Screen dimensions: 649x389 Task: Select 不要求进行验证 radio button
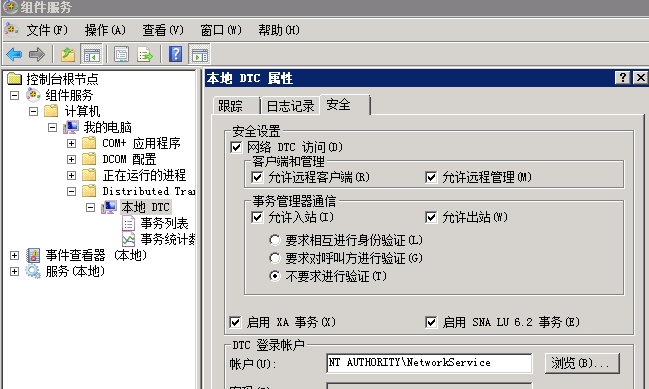pos(274,276)
